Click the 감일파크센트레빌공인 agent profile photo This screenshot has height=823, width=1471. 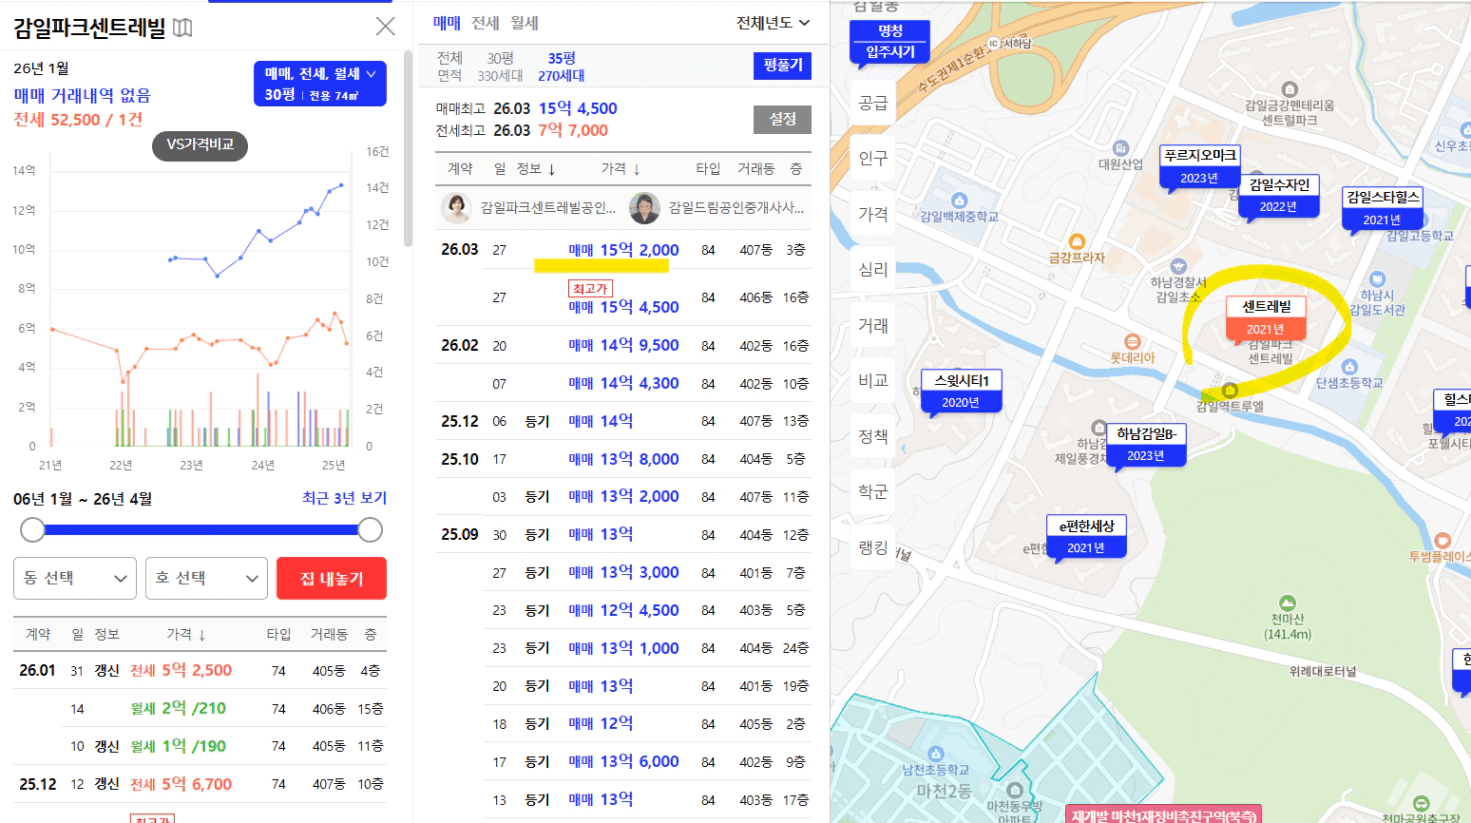pyautogui.click(x=457, y=208)
